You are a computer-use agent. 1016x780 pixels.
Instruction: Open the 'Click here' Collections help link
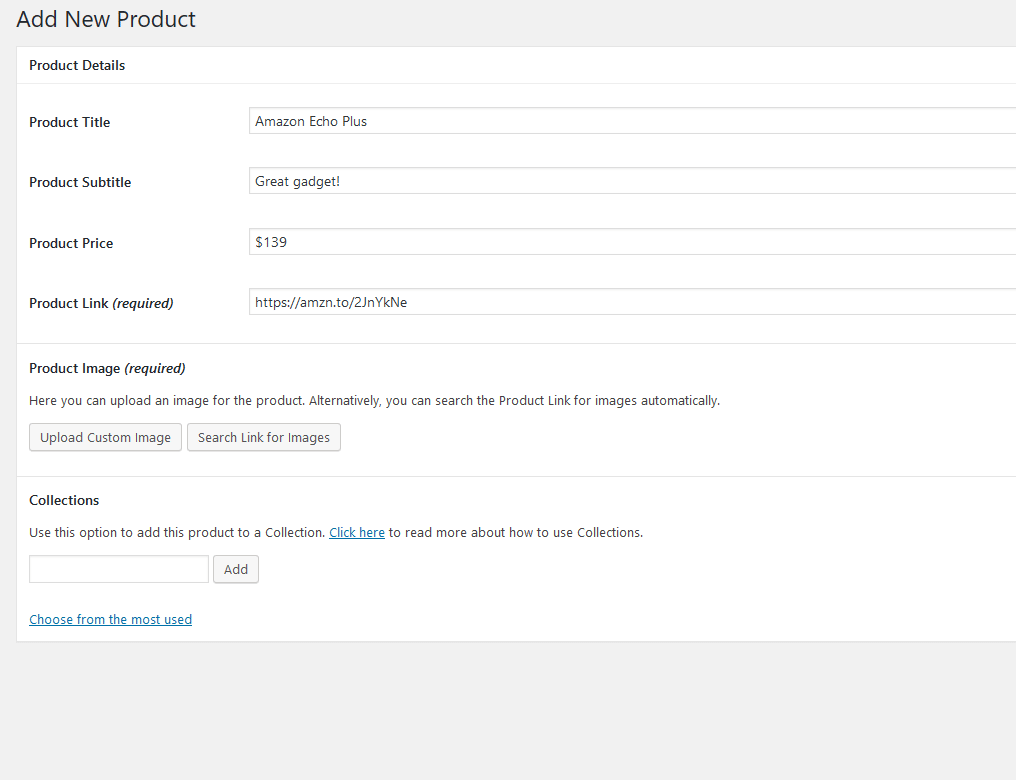click(x=357, y=533)
